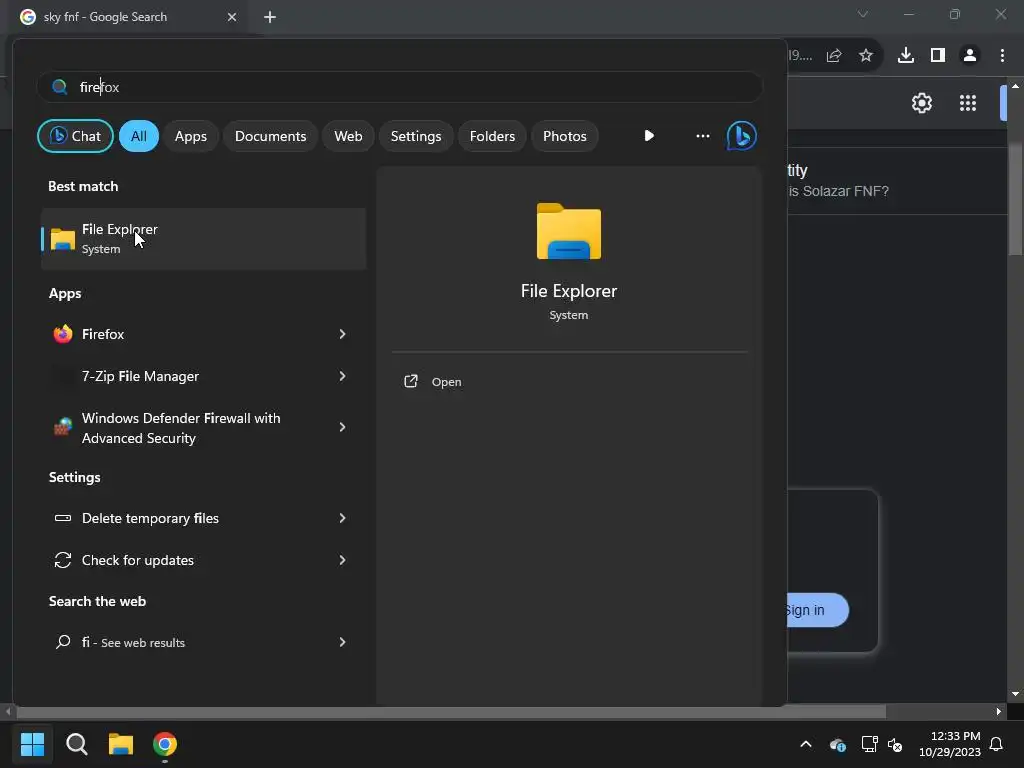
Task: Click the search input field containing firefox
Action: pos(400,87)
